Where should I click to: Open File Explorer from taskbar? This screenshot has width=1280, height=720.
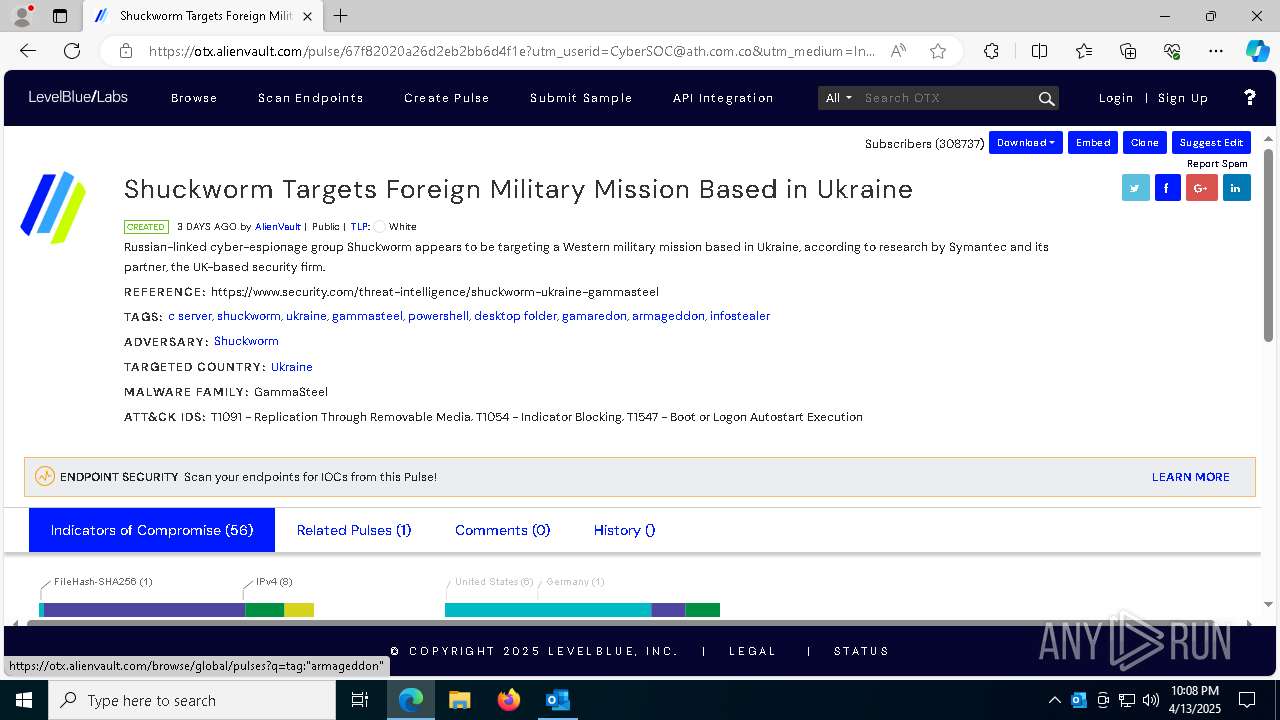(459, 700)
